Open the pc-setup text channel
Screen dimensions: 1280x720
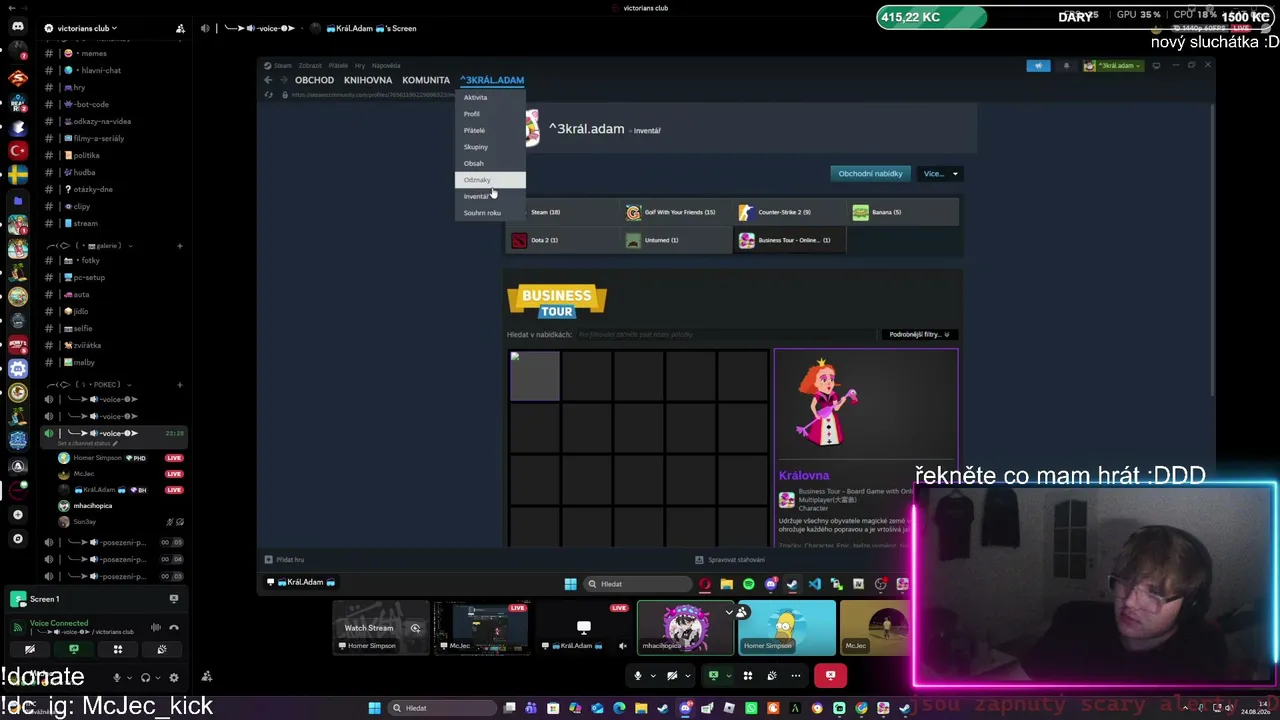pos(89,277)
